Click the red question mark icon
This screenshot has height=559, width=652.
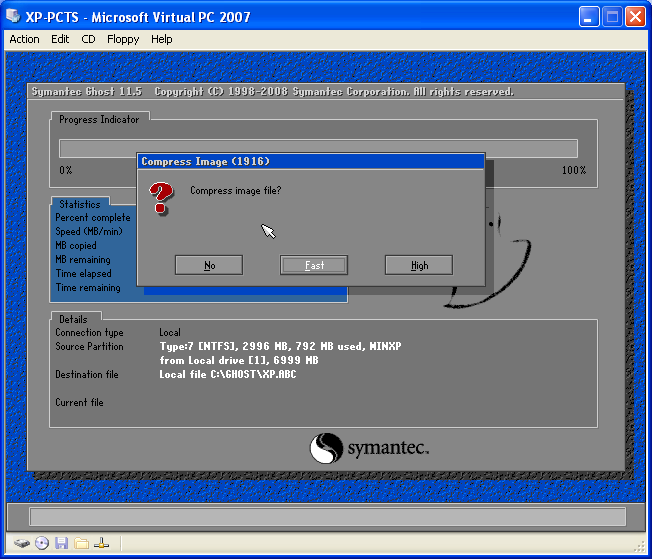pos(161,198)
